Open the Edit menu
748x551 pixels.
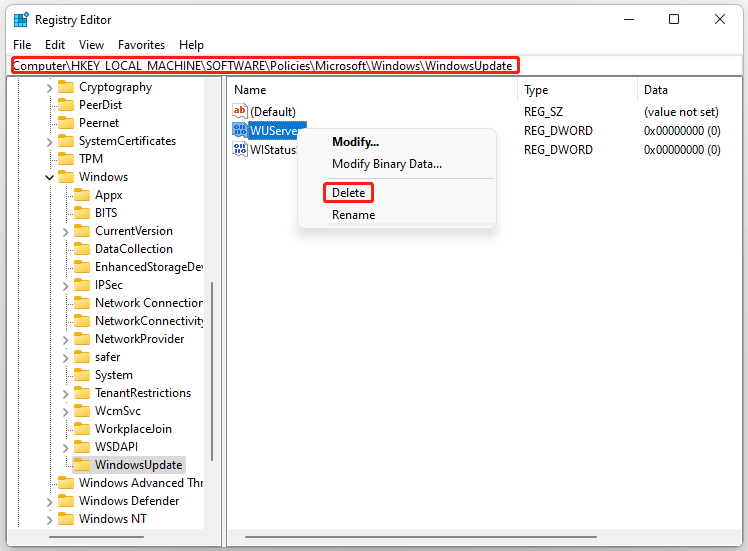coord(55,45)
